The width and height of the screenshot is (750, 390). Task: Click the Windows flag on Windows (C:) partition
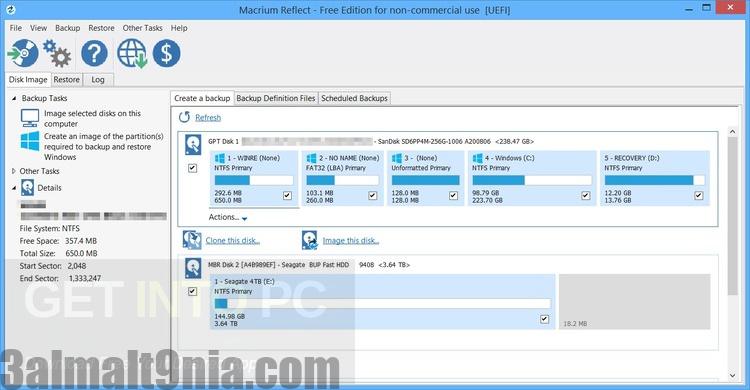point(477,158)
